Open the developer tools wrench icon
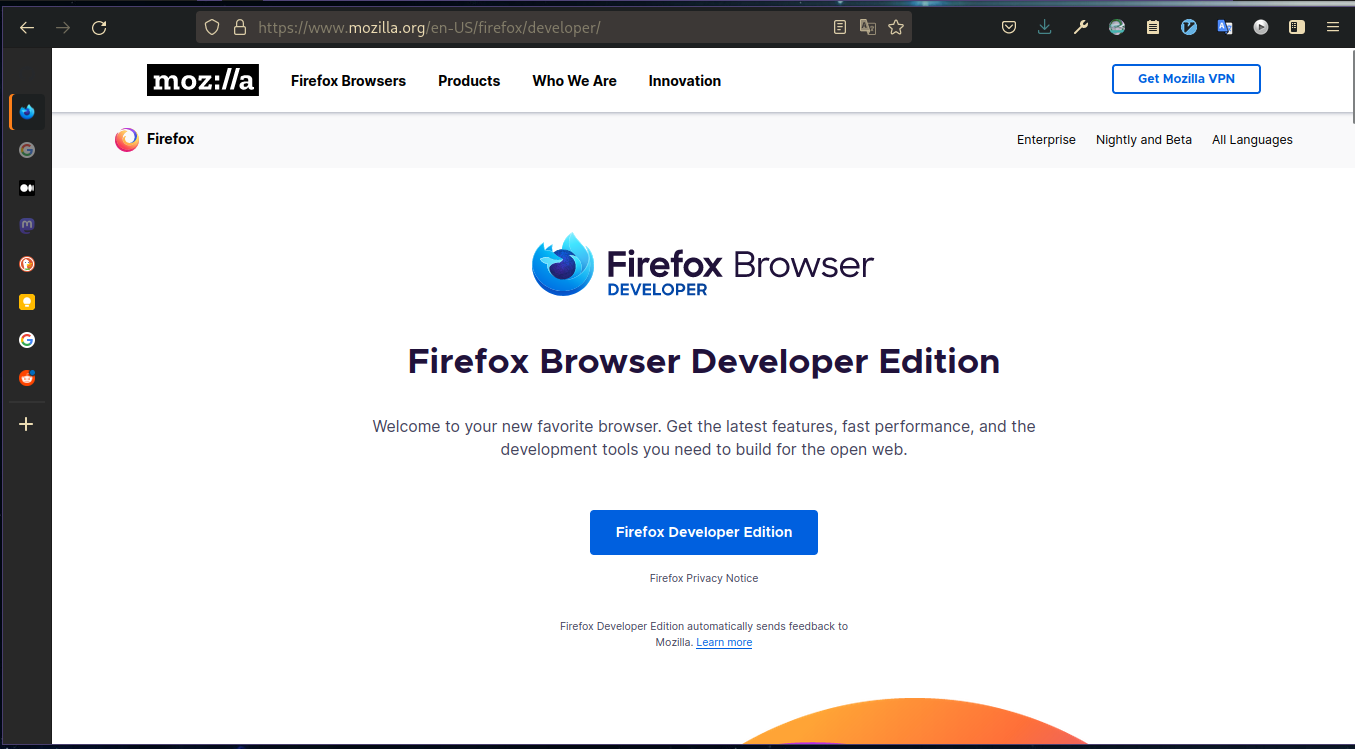This screenshot has width=1355, height=749. (1081, 28)
